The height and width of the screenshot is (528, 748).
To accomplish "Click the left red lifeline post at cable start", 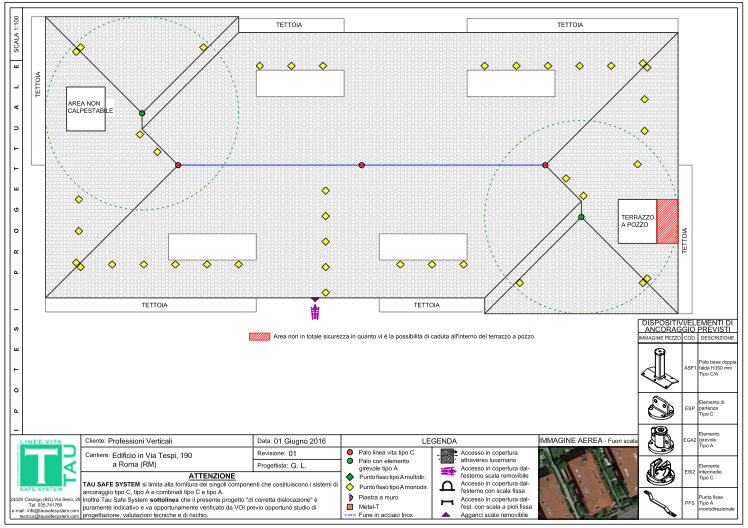I will click(178, 165).
